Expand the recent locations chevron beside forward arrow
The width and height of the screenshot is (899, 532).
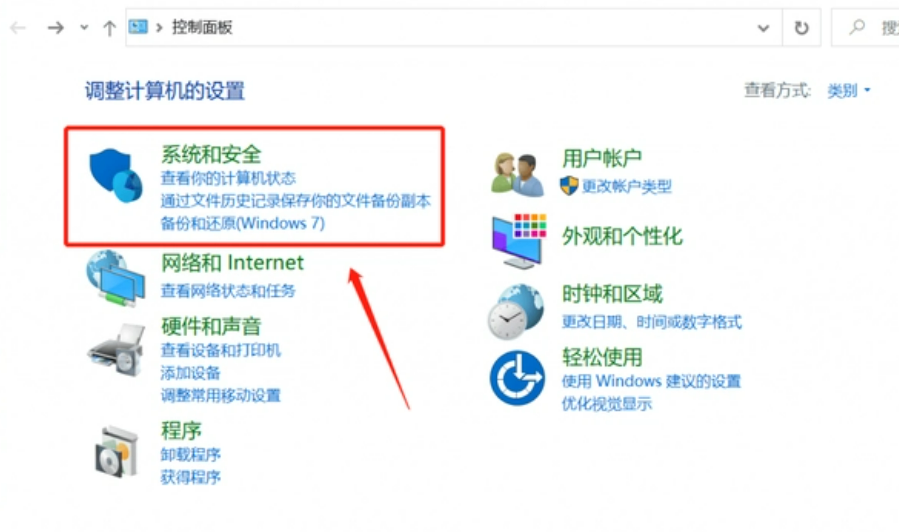click(84, 27)
